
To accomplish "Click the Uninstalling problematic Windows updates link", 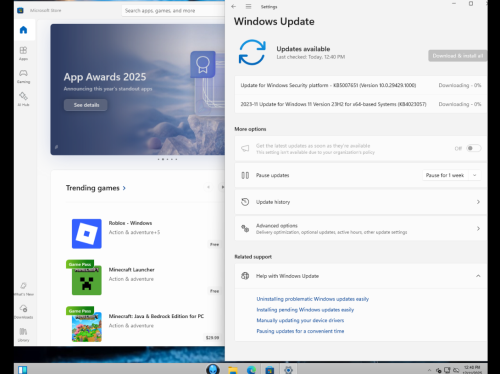I will pos(313,299).
